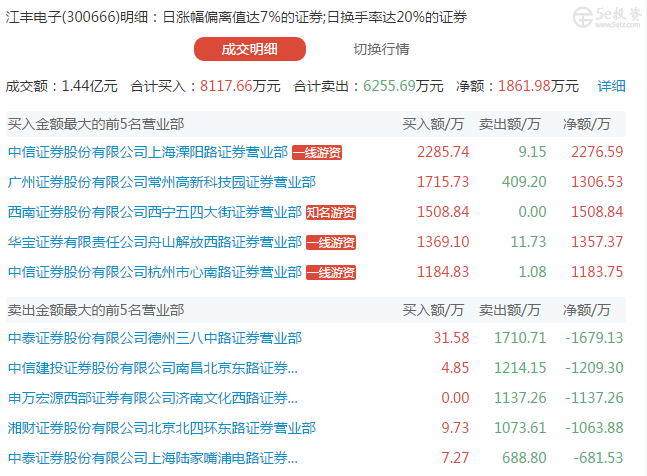This screenshot has width=647, height=476.
Task: Switch to the 切换行情 tab
Action: tap(381, 49)
